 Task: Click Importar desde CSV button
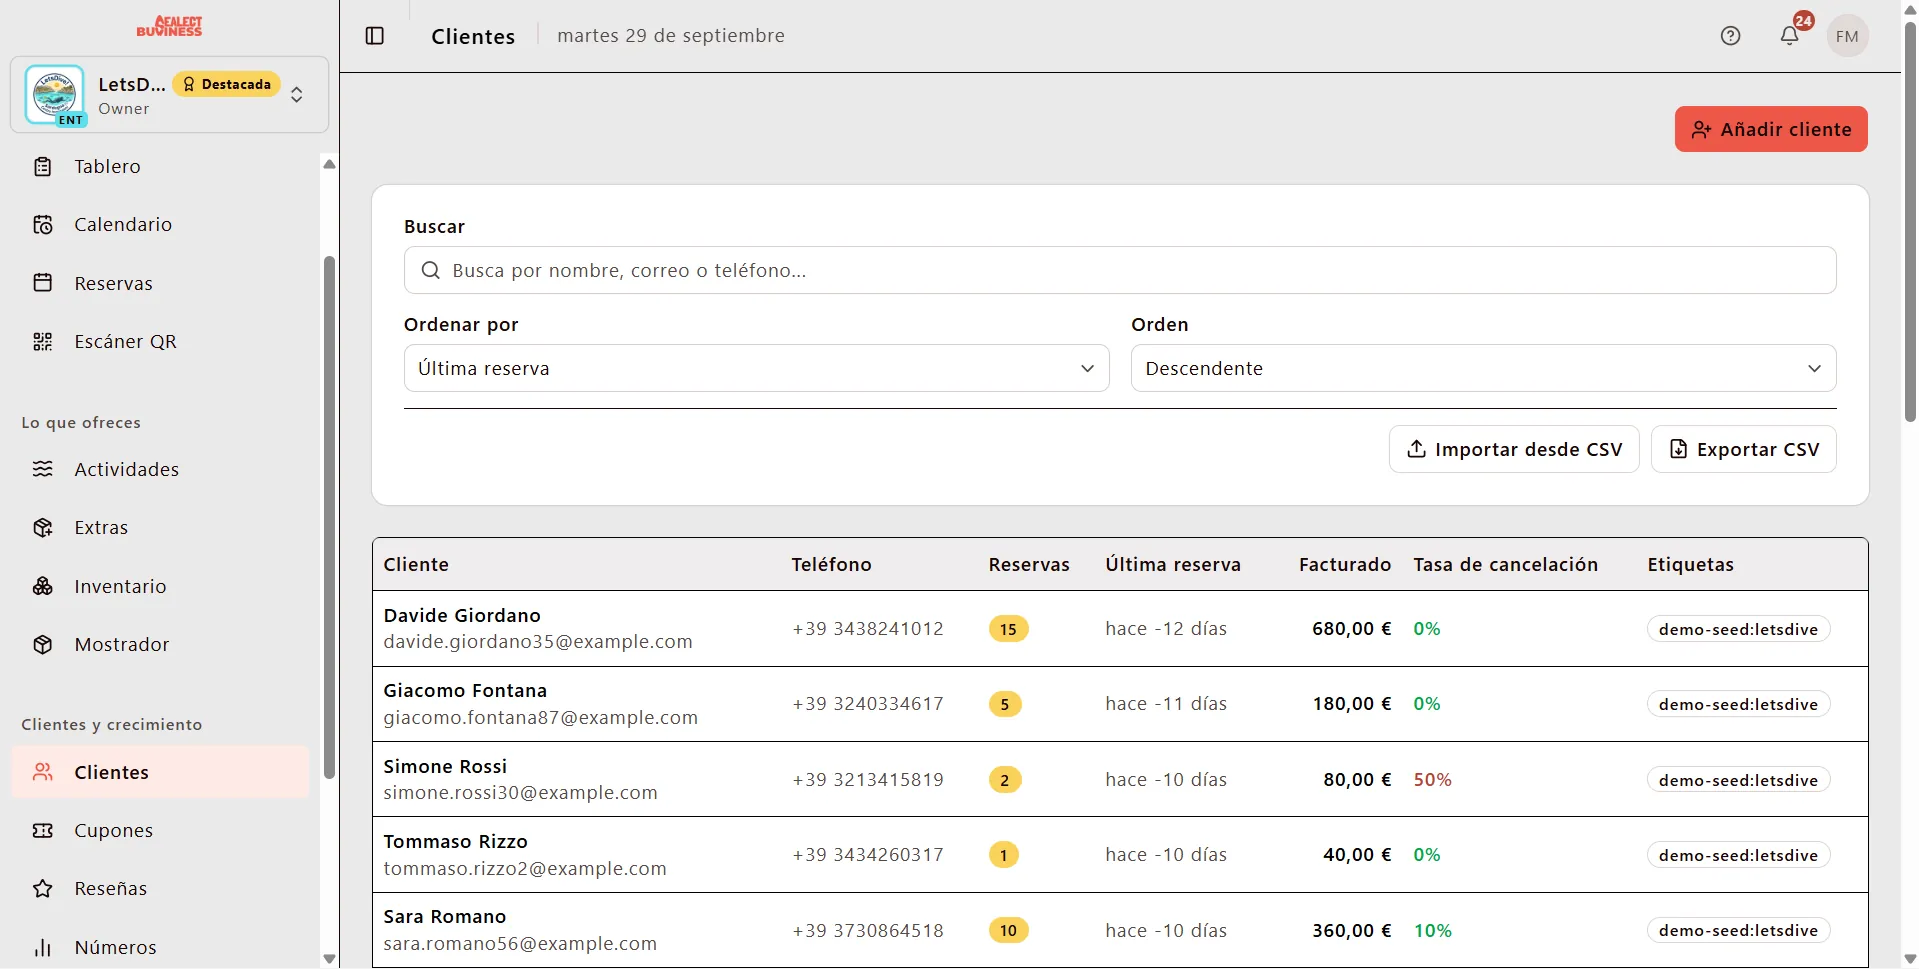tap(1513, 449)
